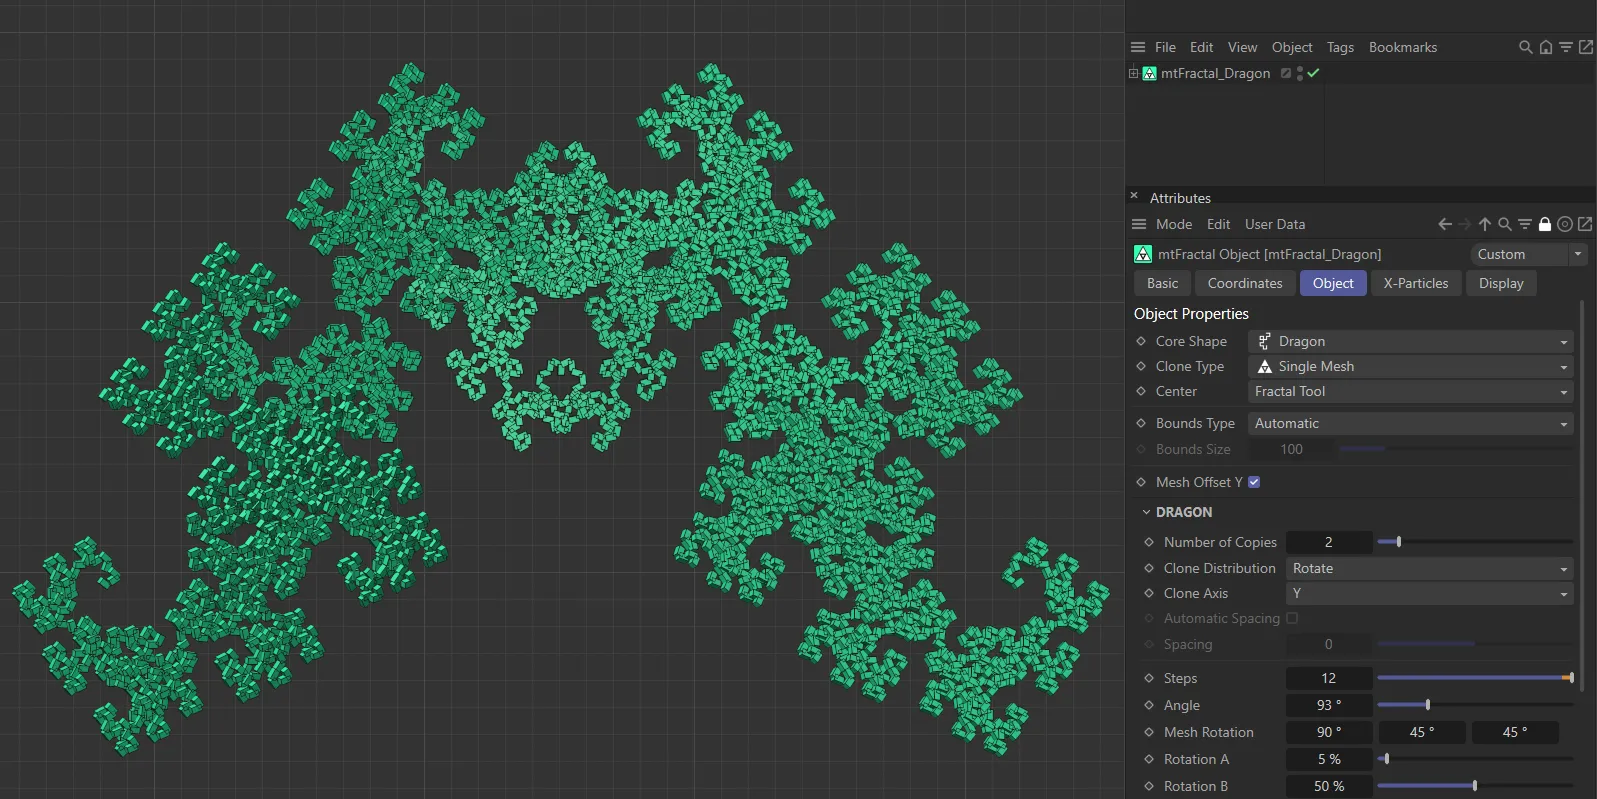Go back with the Attributes left arrow

click(x=1445, y=224)
